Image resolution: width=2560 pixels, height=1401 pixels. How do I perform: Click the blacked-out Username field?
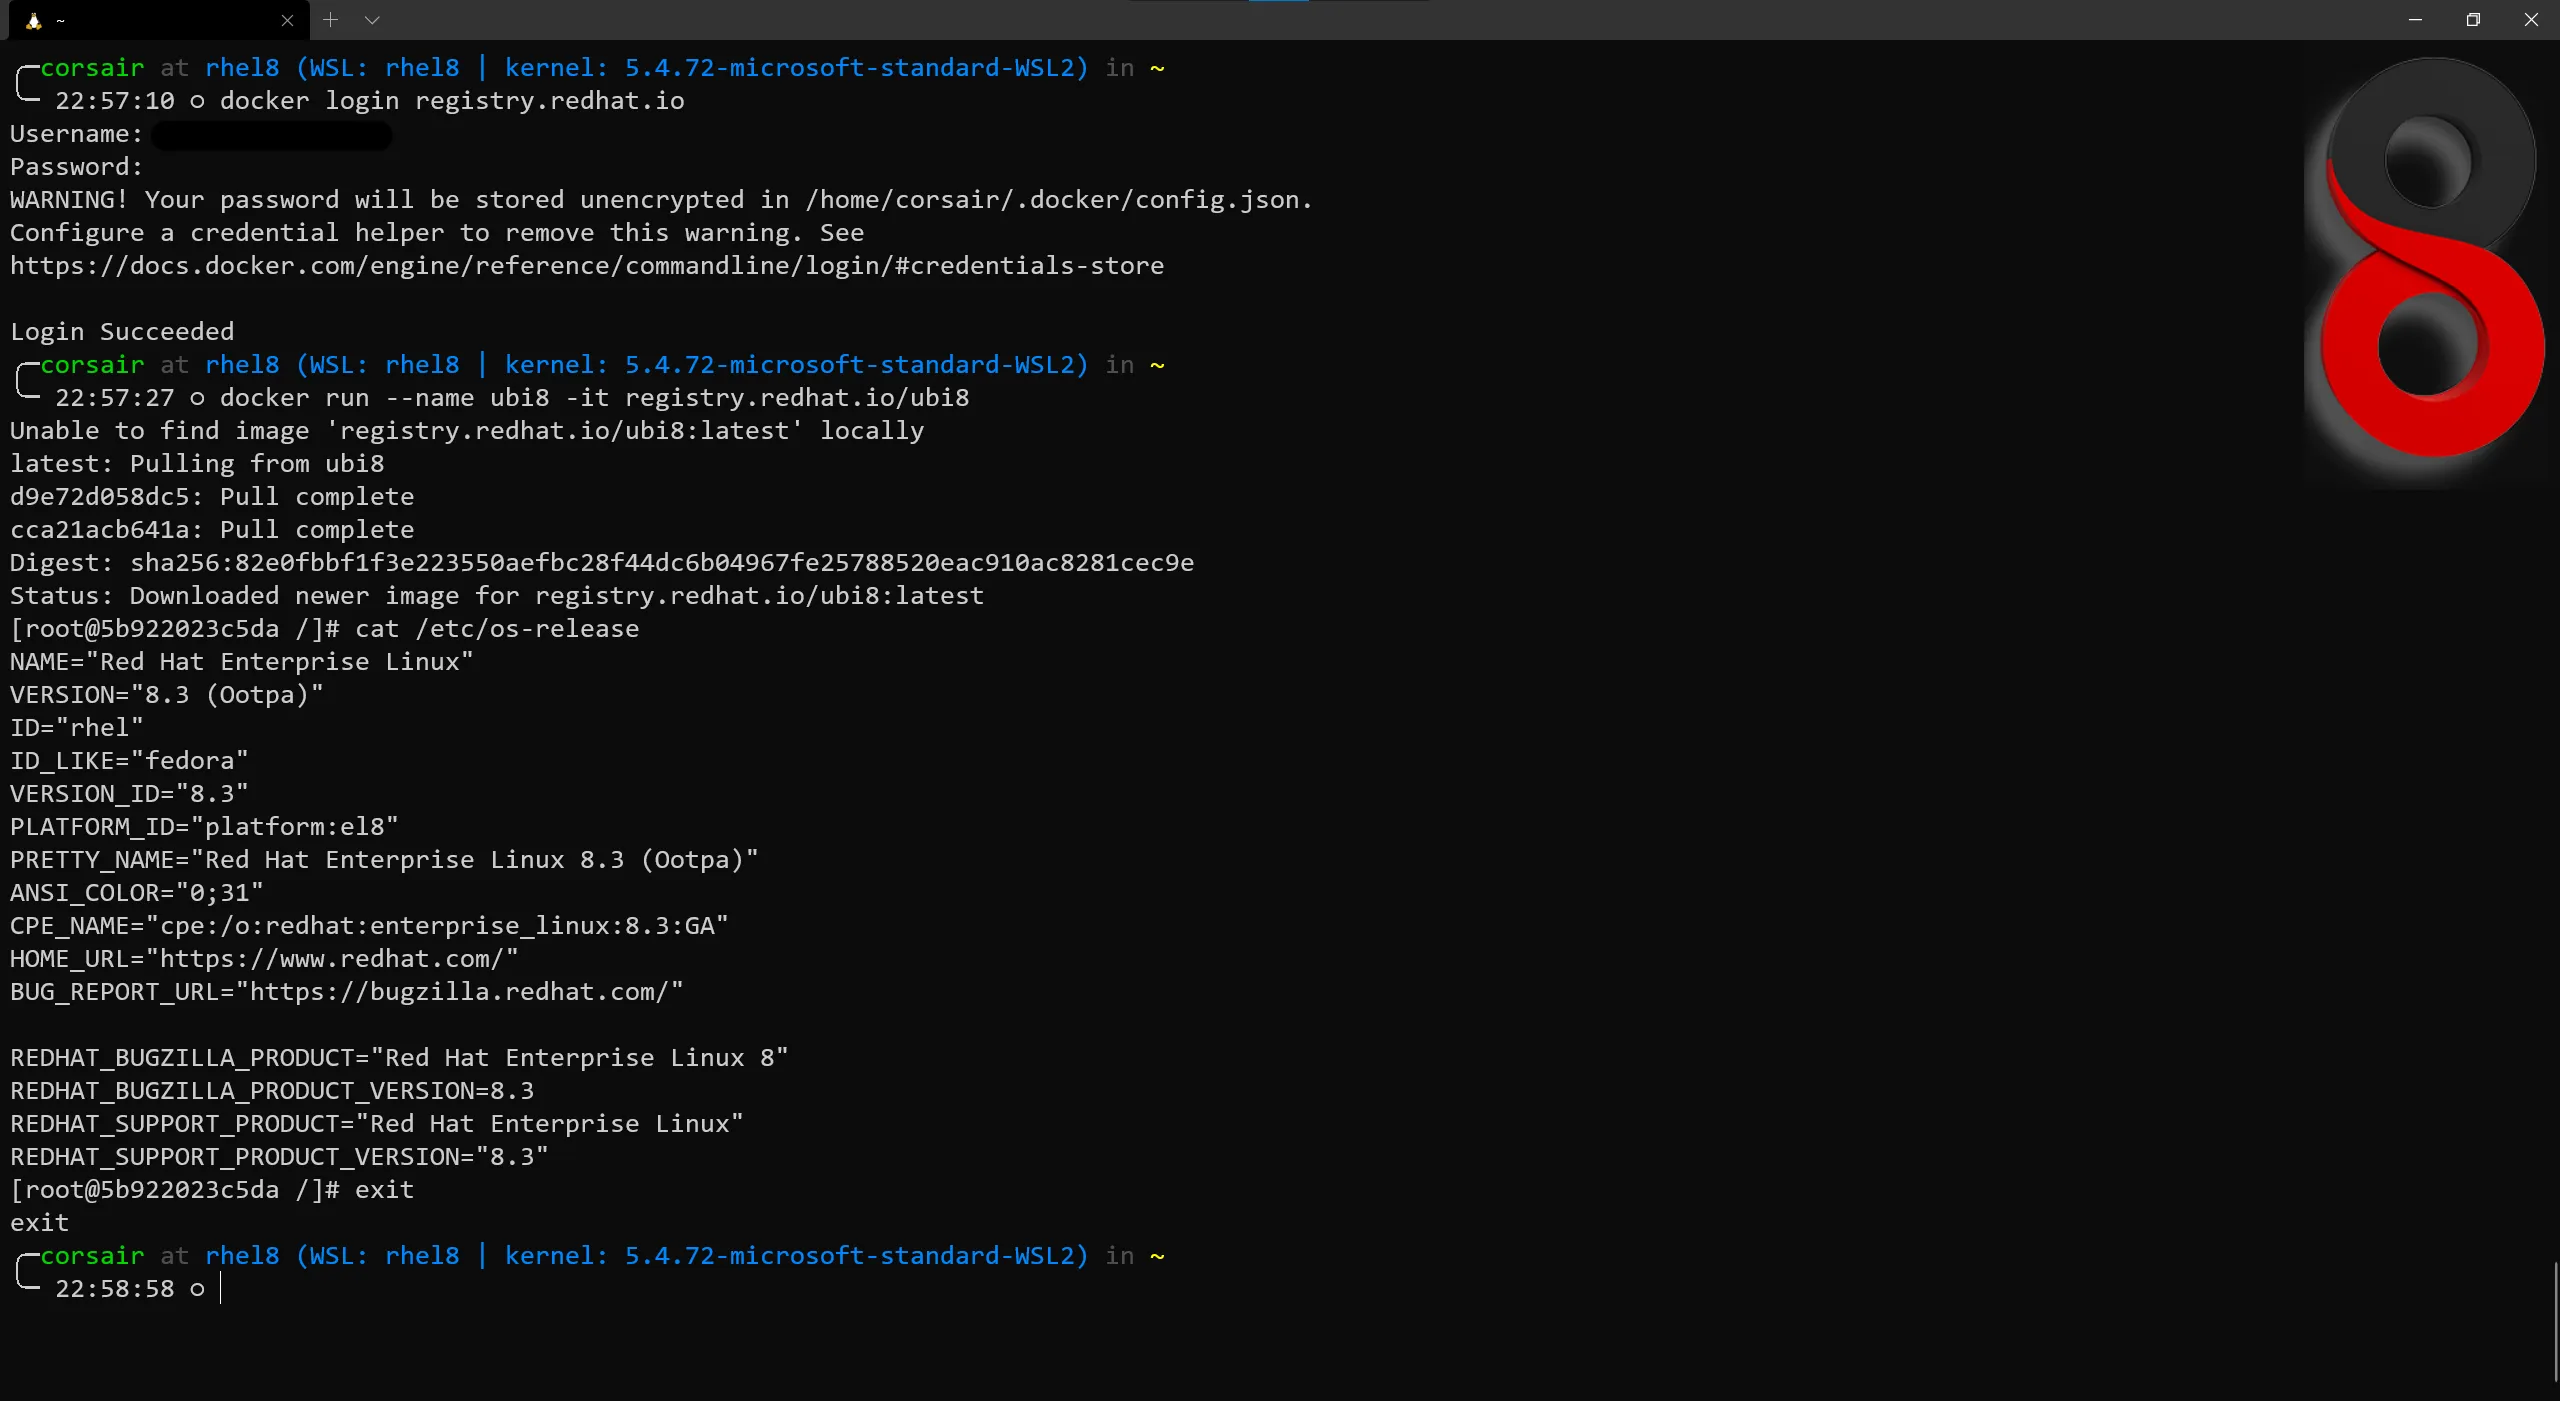tap(271, 135)
